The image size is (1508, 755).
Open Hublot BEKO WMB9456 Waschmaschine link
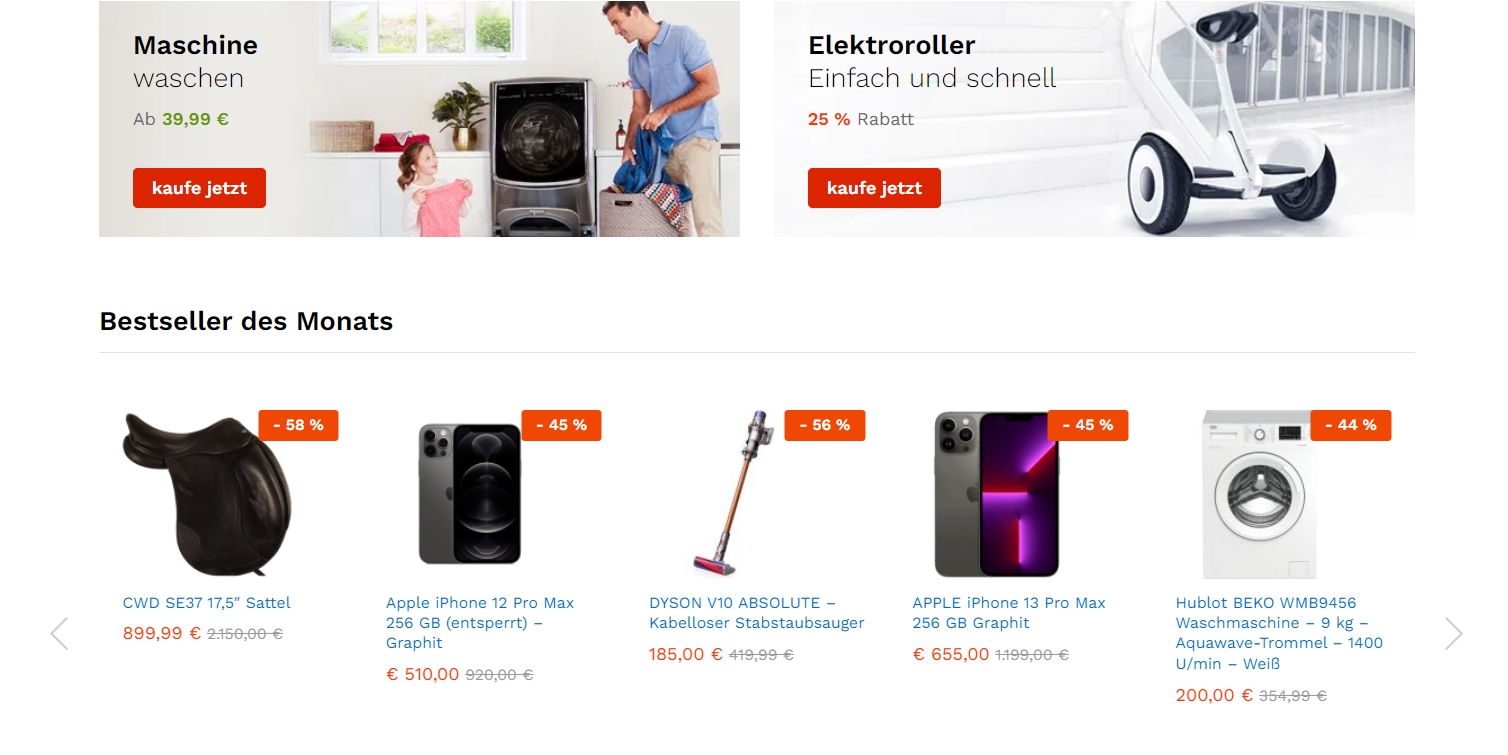[x=1279, y=633]
